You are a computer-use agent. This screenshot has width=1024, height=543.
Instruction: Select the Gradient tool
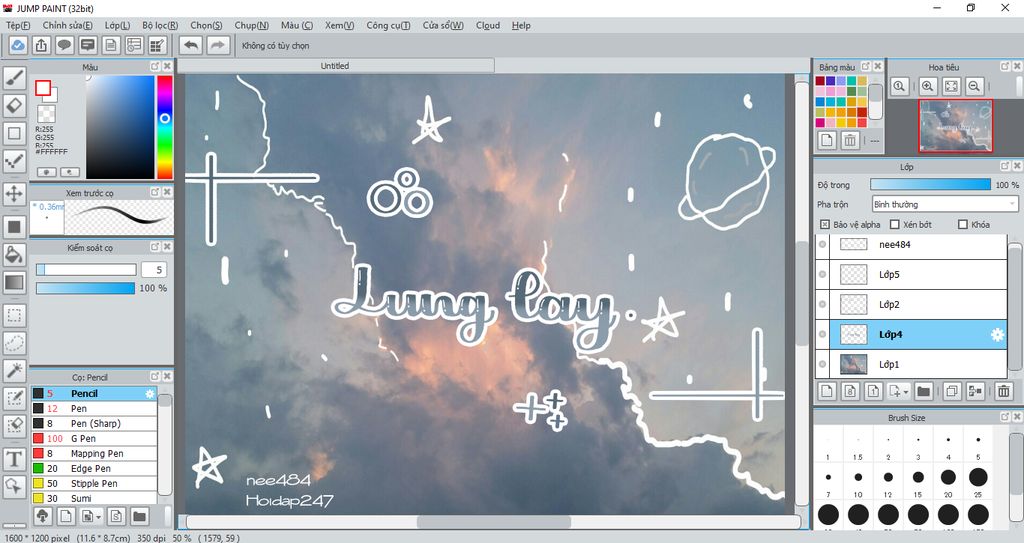coord(14,282)
